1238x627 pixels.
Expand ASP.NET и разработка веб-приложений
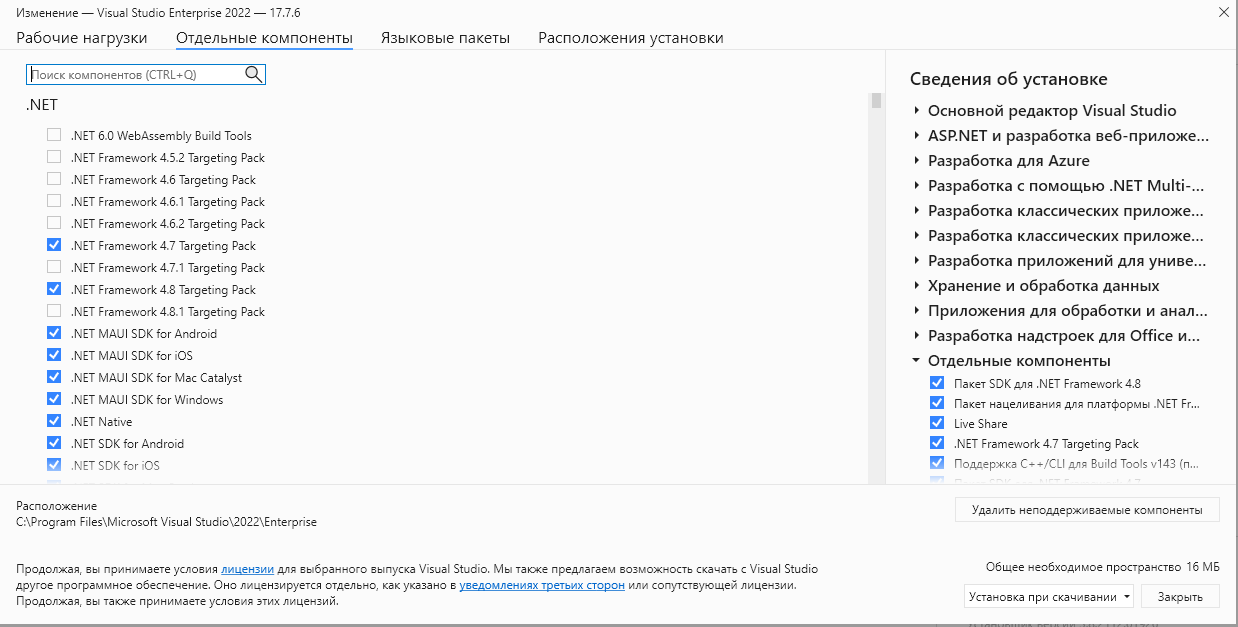click(x=916, y=136)
